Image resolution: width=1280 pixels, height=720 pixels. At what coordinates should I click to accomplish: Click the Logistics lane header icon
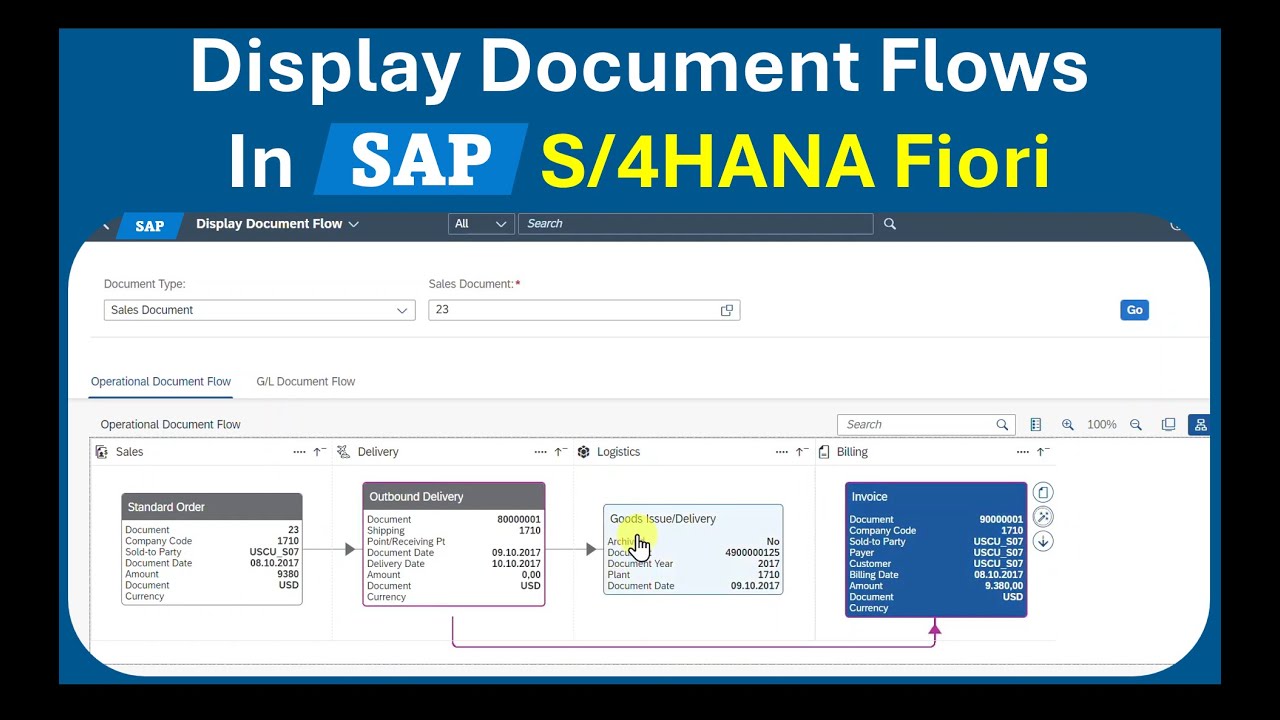583,452
